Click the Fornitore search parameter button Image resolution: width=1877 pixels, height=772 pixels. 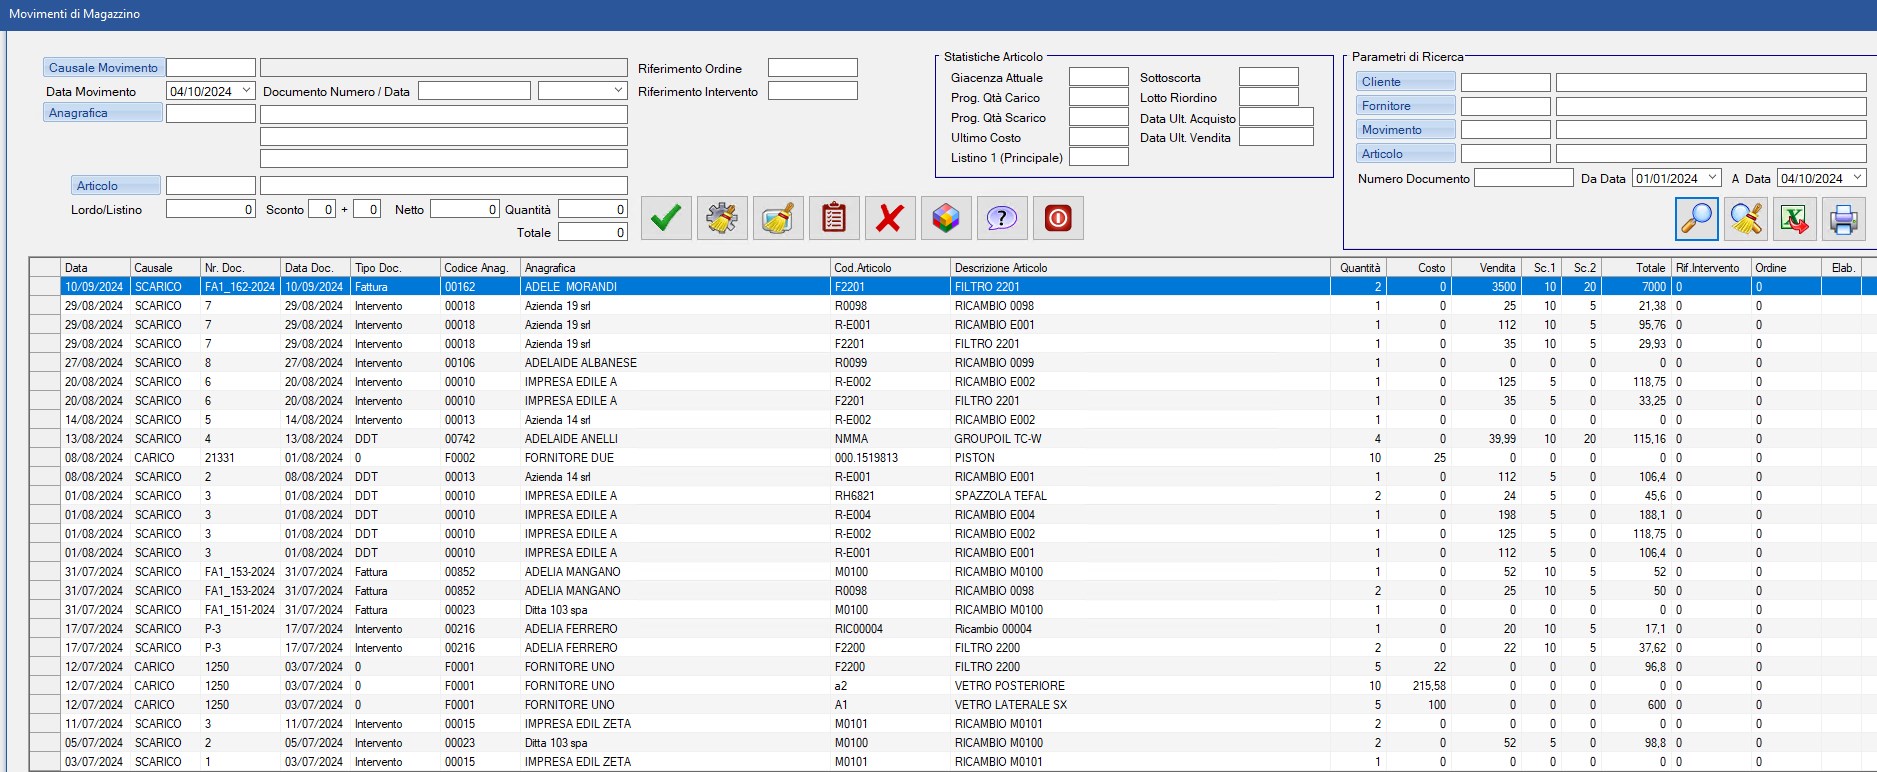(1405, 106)
